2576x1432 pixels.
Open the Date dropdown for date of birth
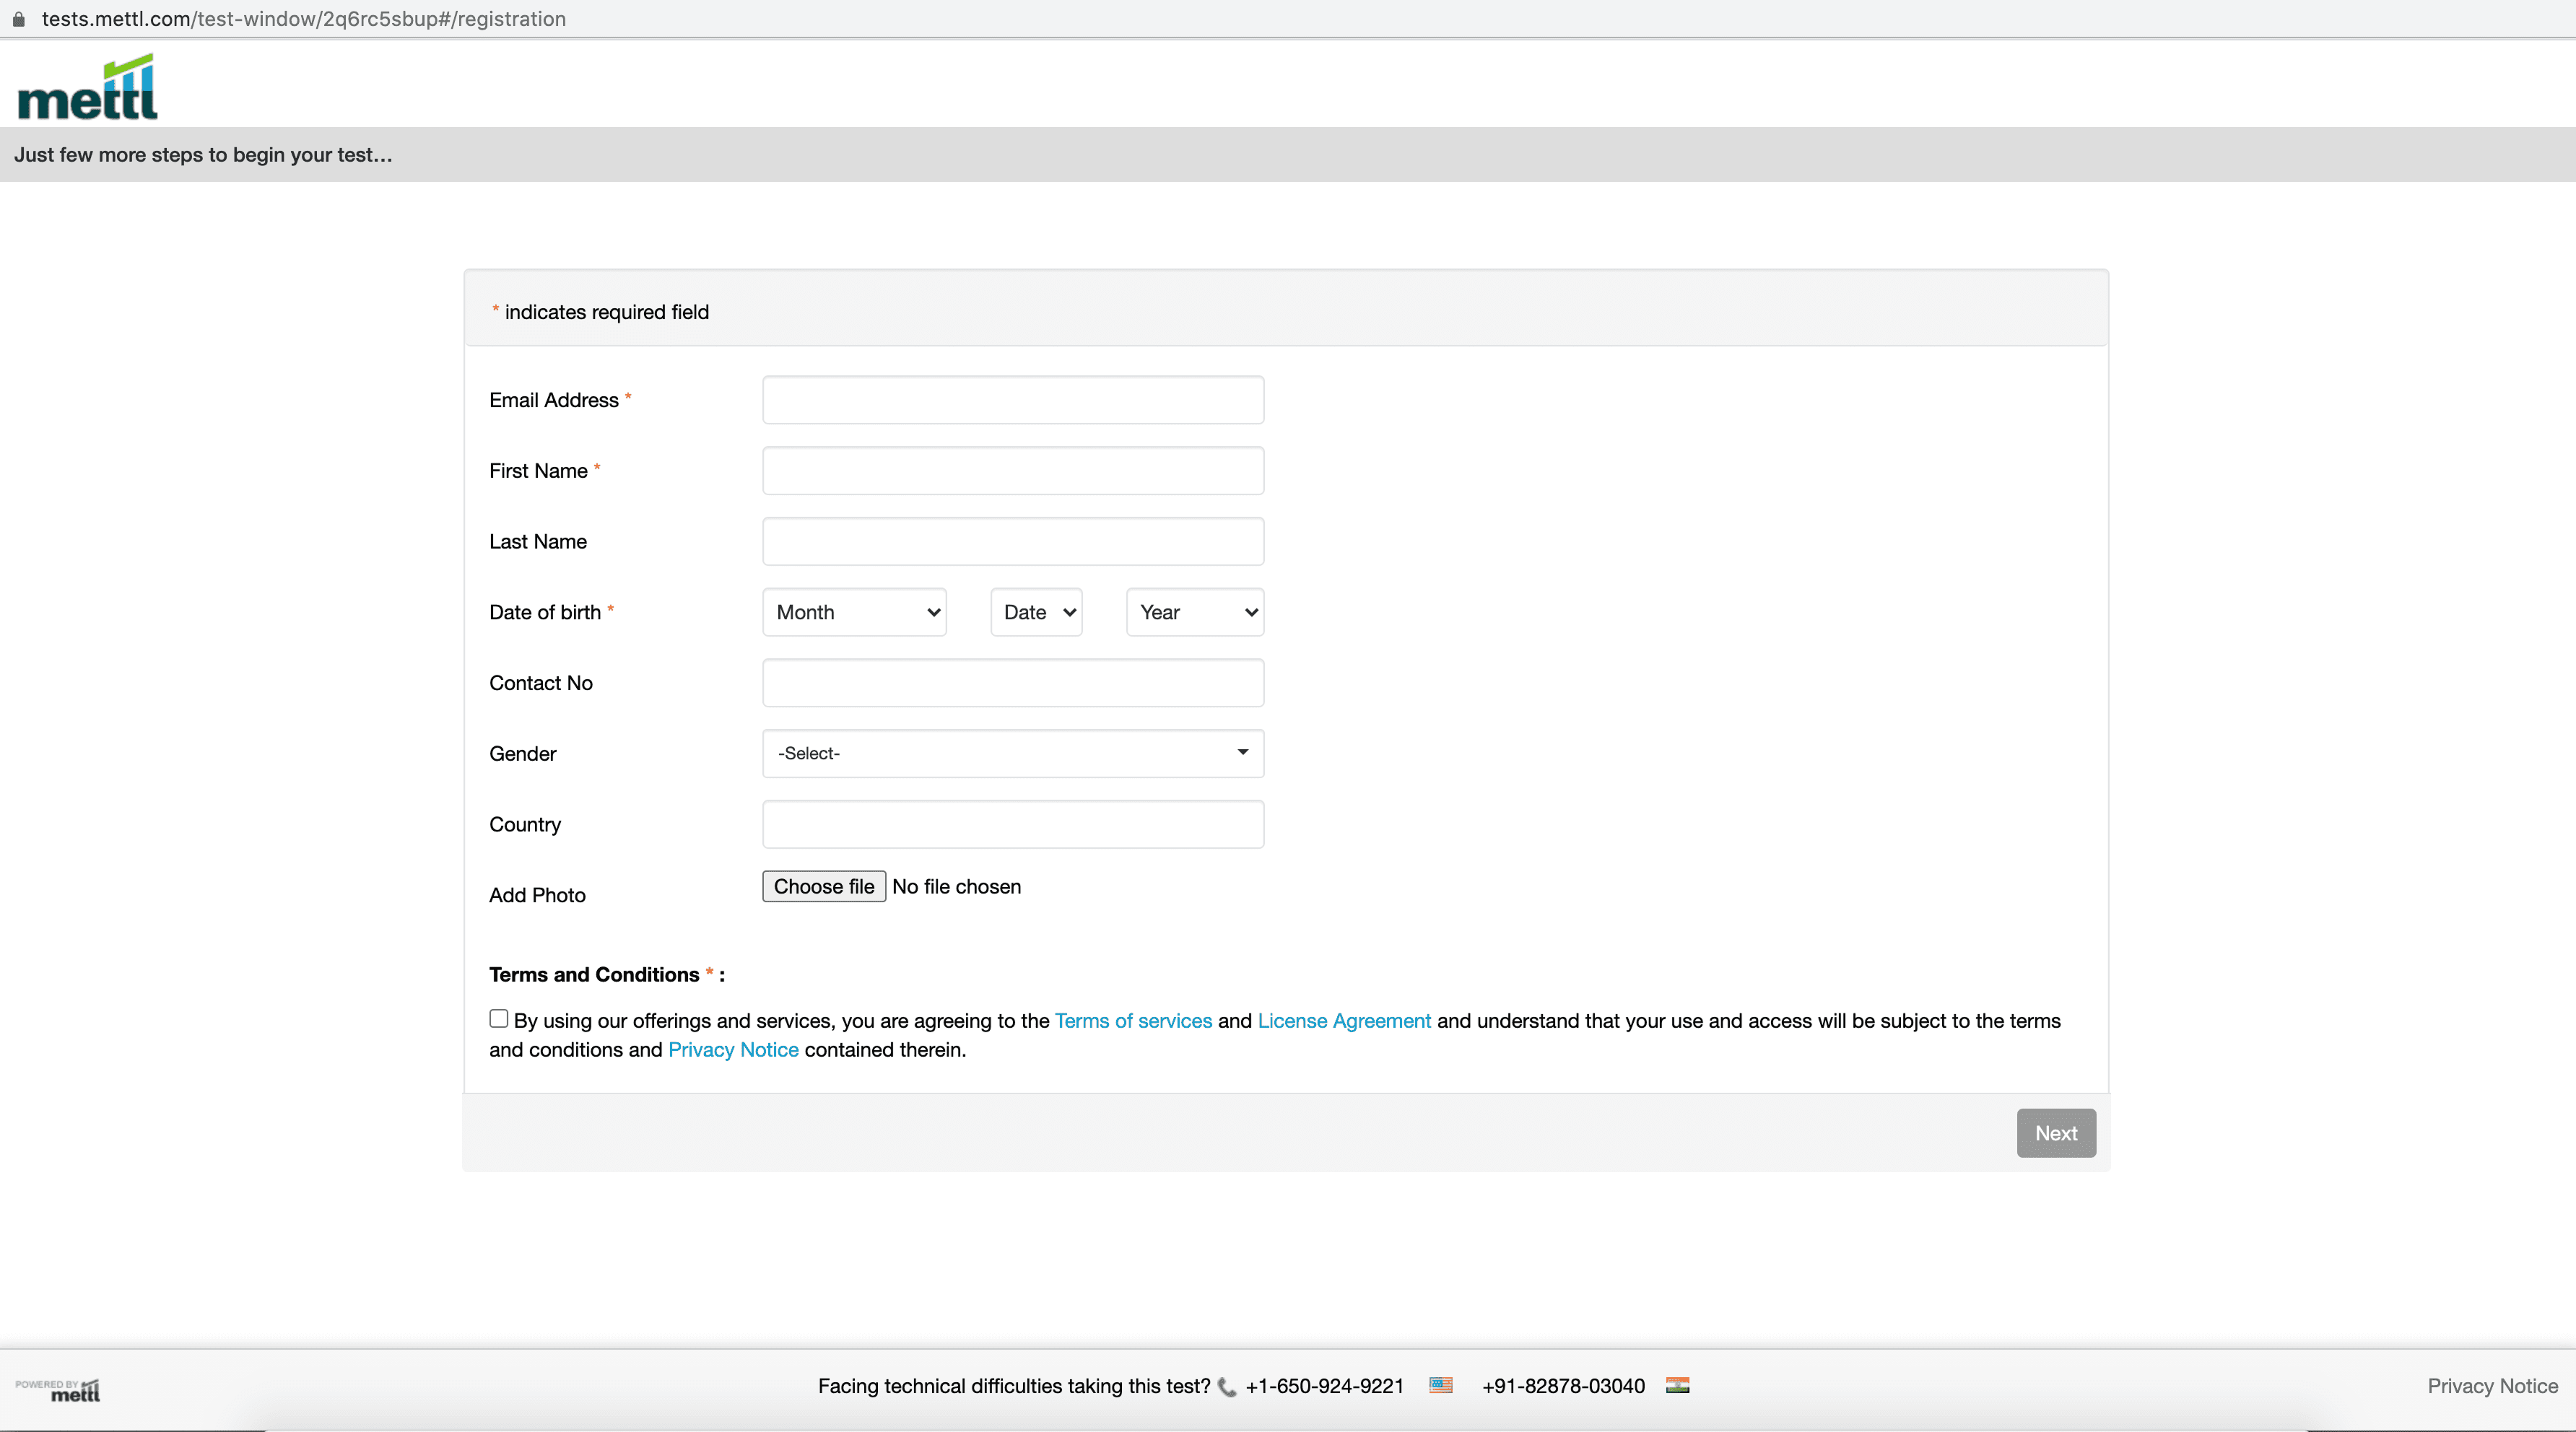[x=1036, y=612]
